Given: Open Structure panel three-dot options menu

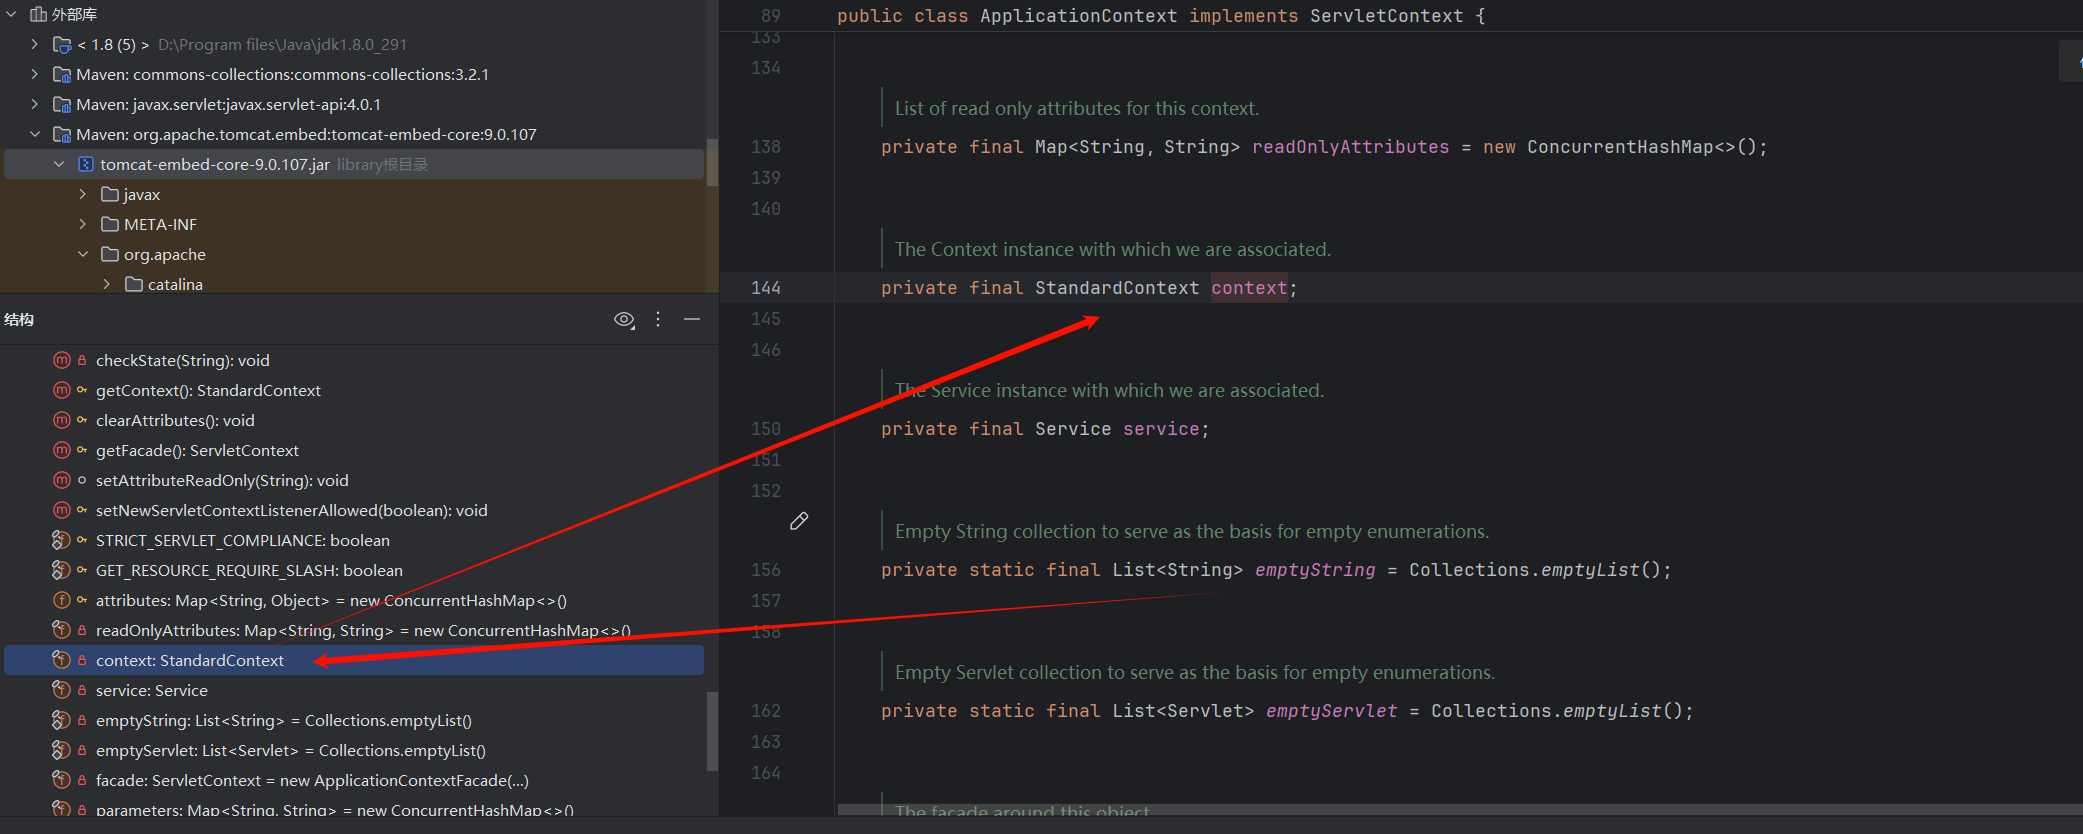Looking at the screenshot, I should 658,319.
